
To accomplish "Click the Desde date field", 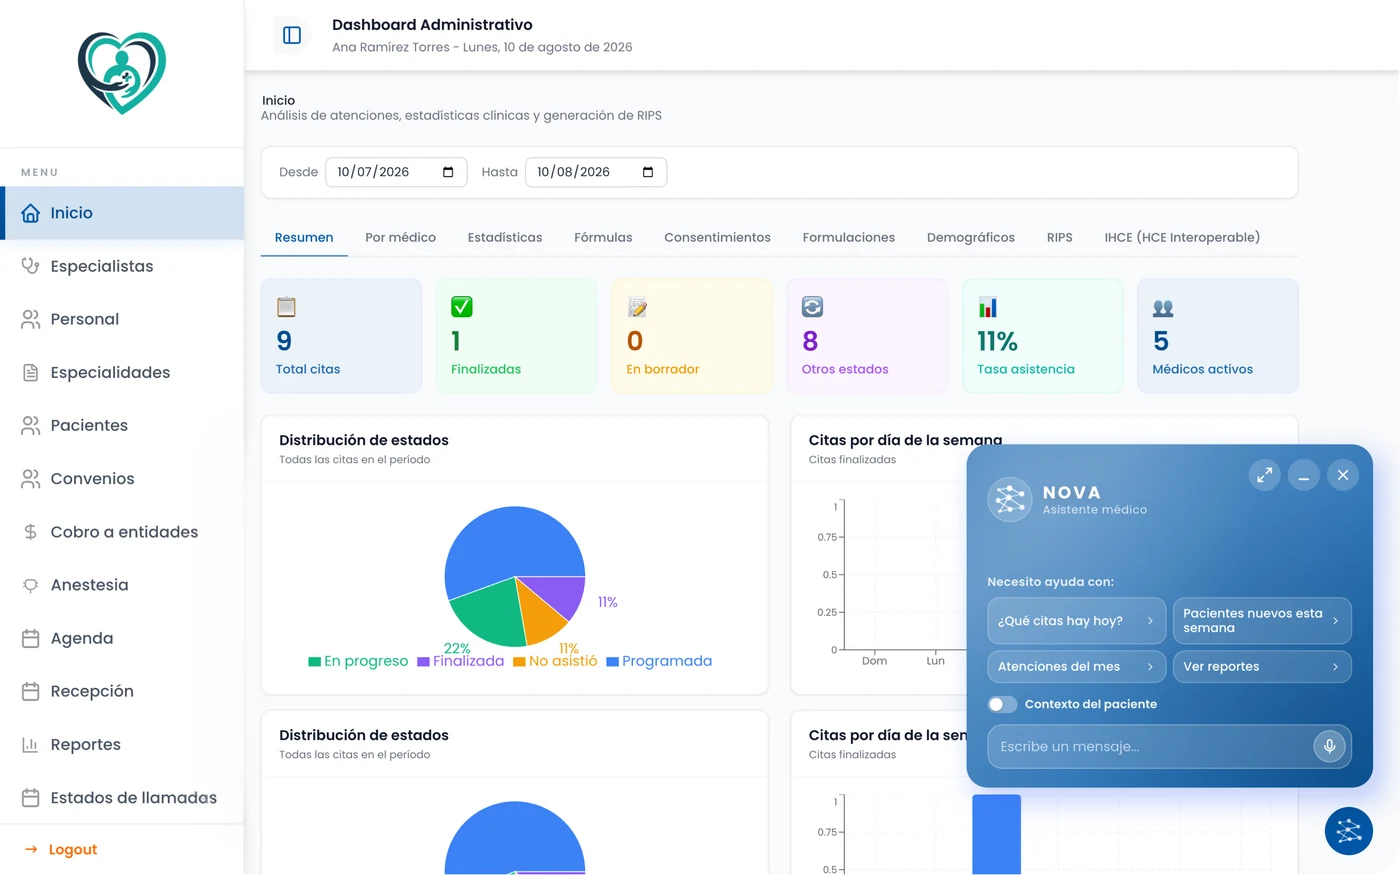I will (x=396, y=172).
